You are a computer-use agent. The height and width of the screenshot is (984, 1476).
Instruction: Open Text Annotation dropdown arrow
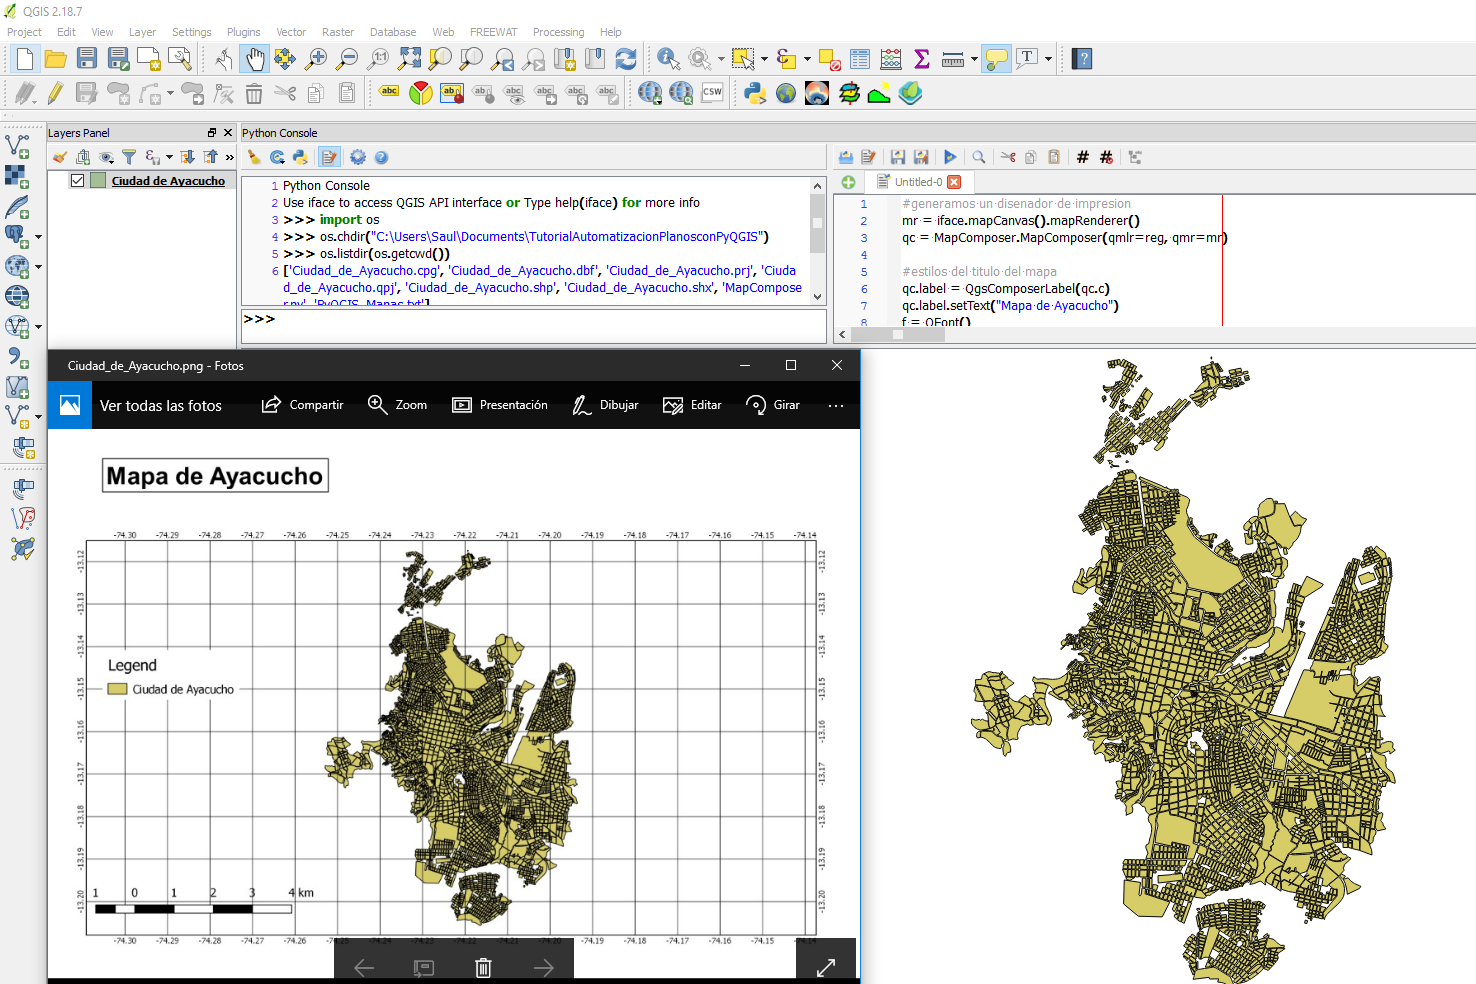click(x=1048, y=59)
